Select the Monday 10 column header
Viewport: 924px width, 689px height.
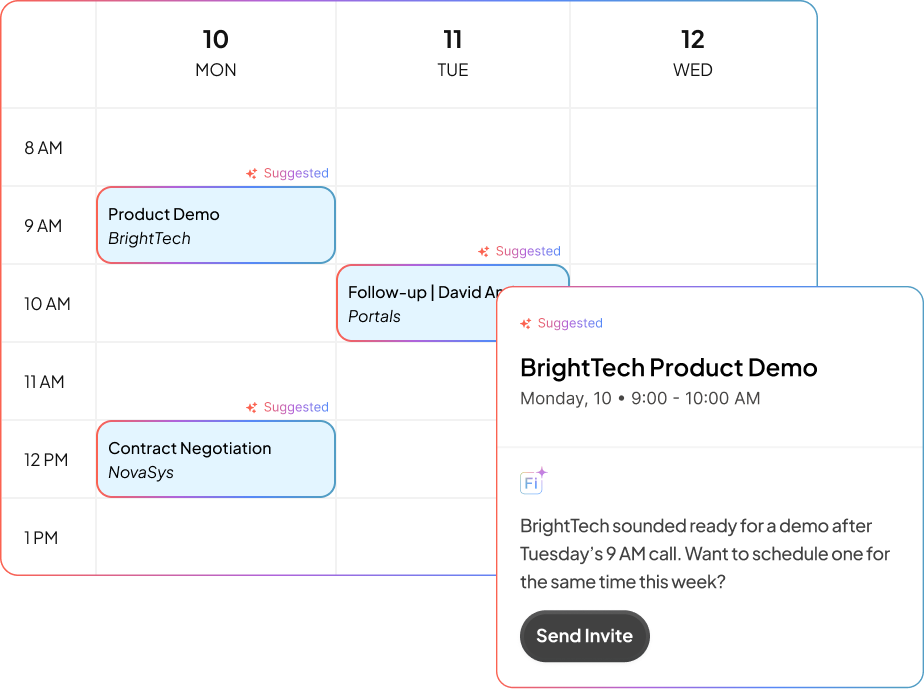click(x=215, y=53)
